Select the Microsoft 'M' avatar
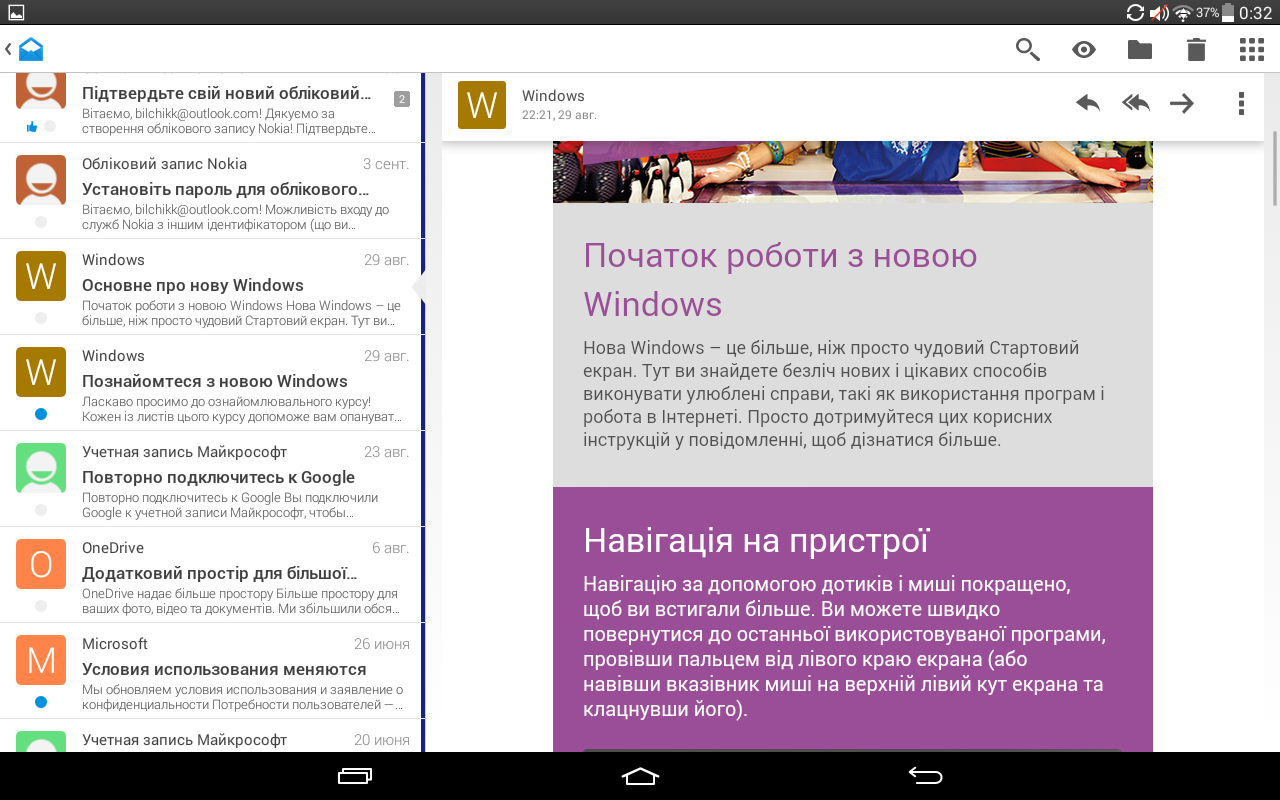Viewport: 1280px width, 800px height. tap(41, 660)
